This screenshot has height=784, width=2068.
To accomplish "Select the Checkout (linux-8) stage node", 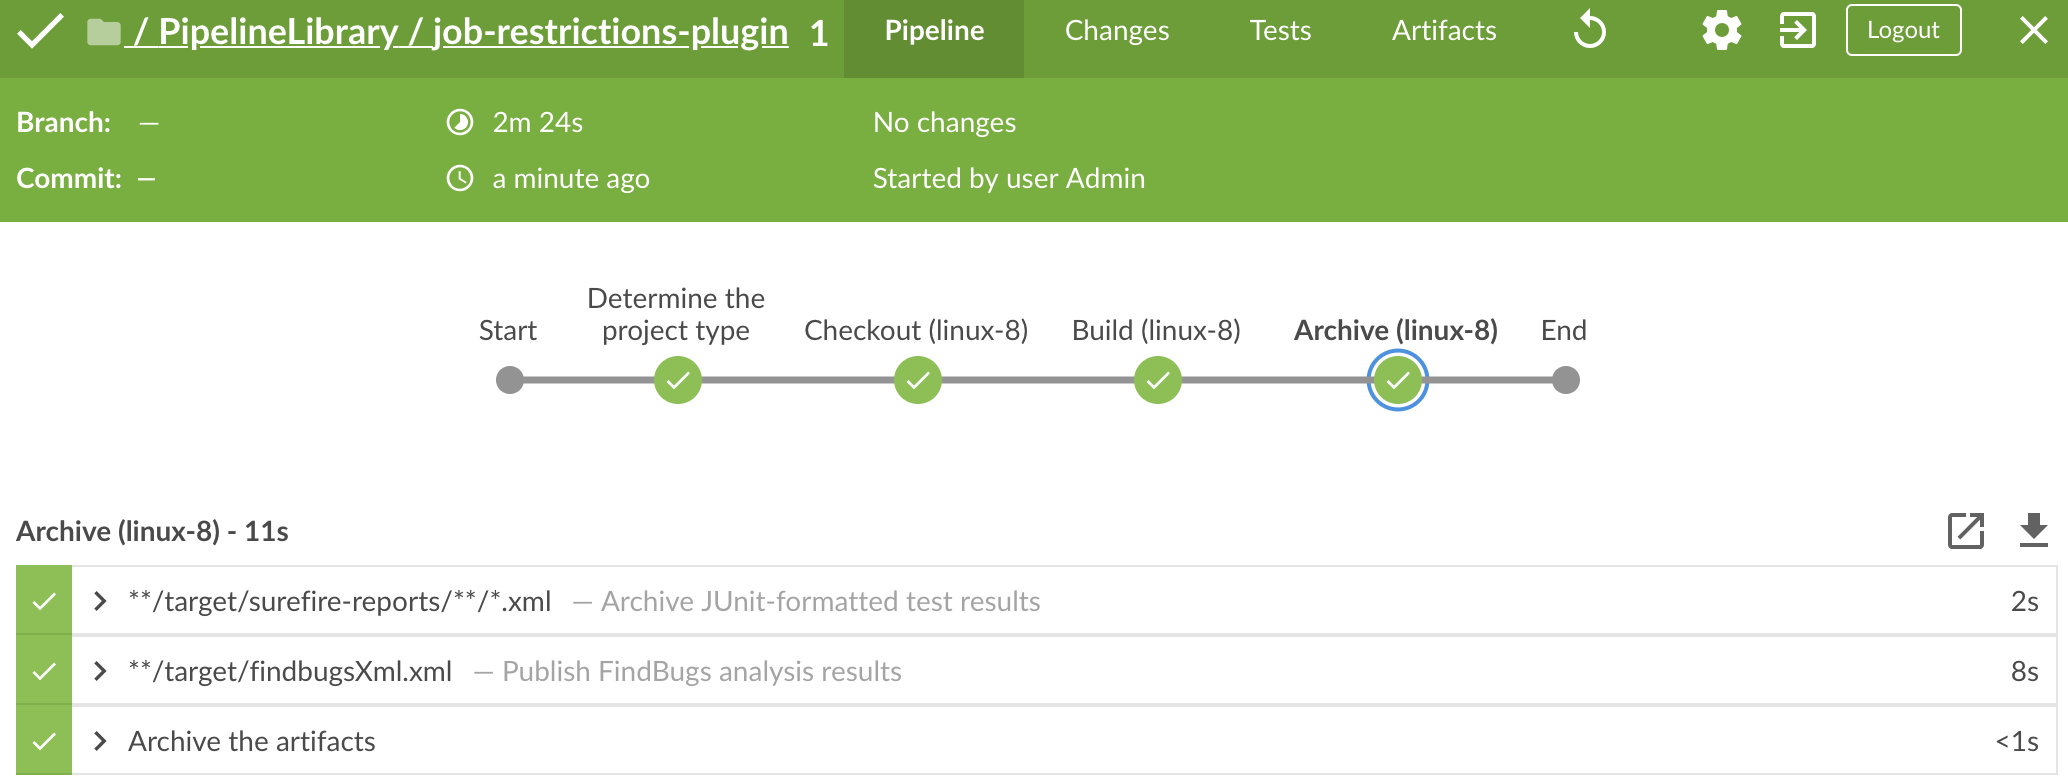I will pyautogui.click(x=917, y=380).
